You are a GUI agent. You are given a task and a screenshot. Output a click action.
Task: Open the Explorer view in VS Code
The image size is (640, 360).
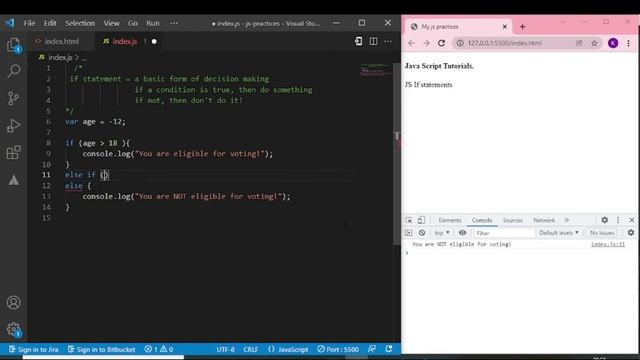click(13, 45)
